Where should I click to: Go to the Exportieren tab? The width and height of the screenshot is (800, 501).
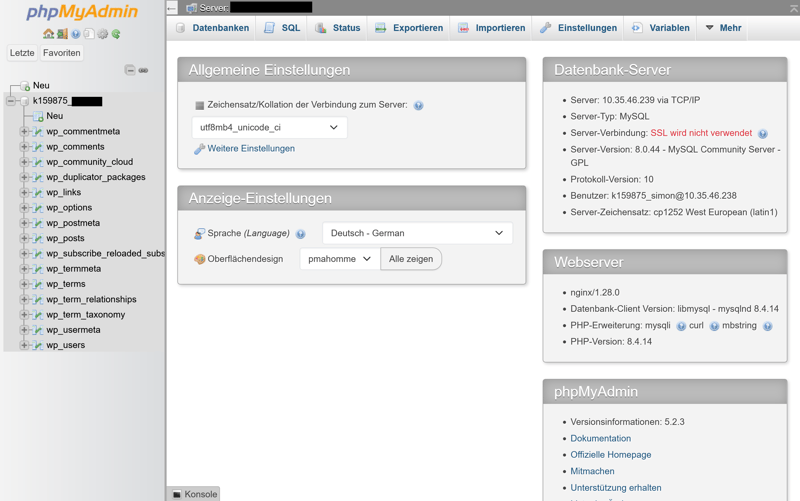(409, 28)
